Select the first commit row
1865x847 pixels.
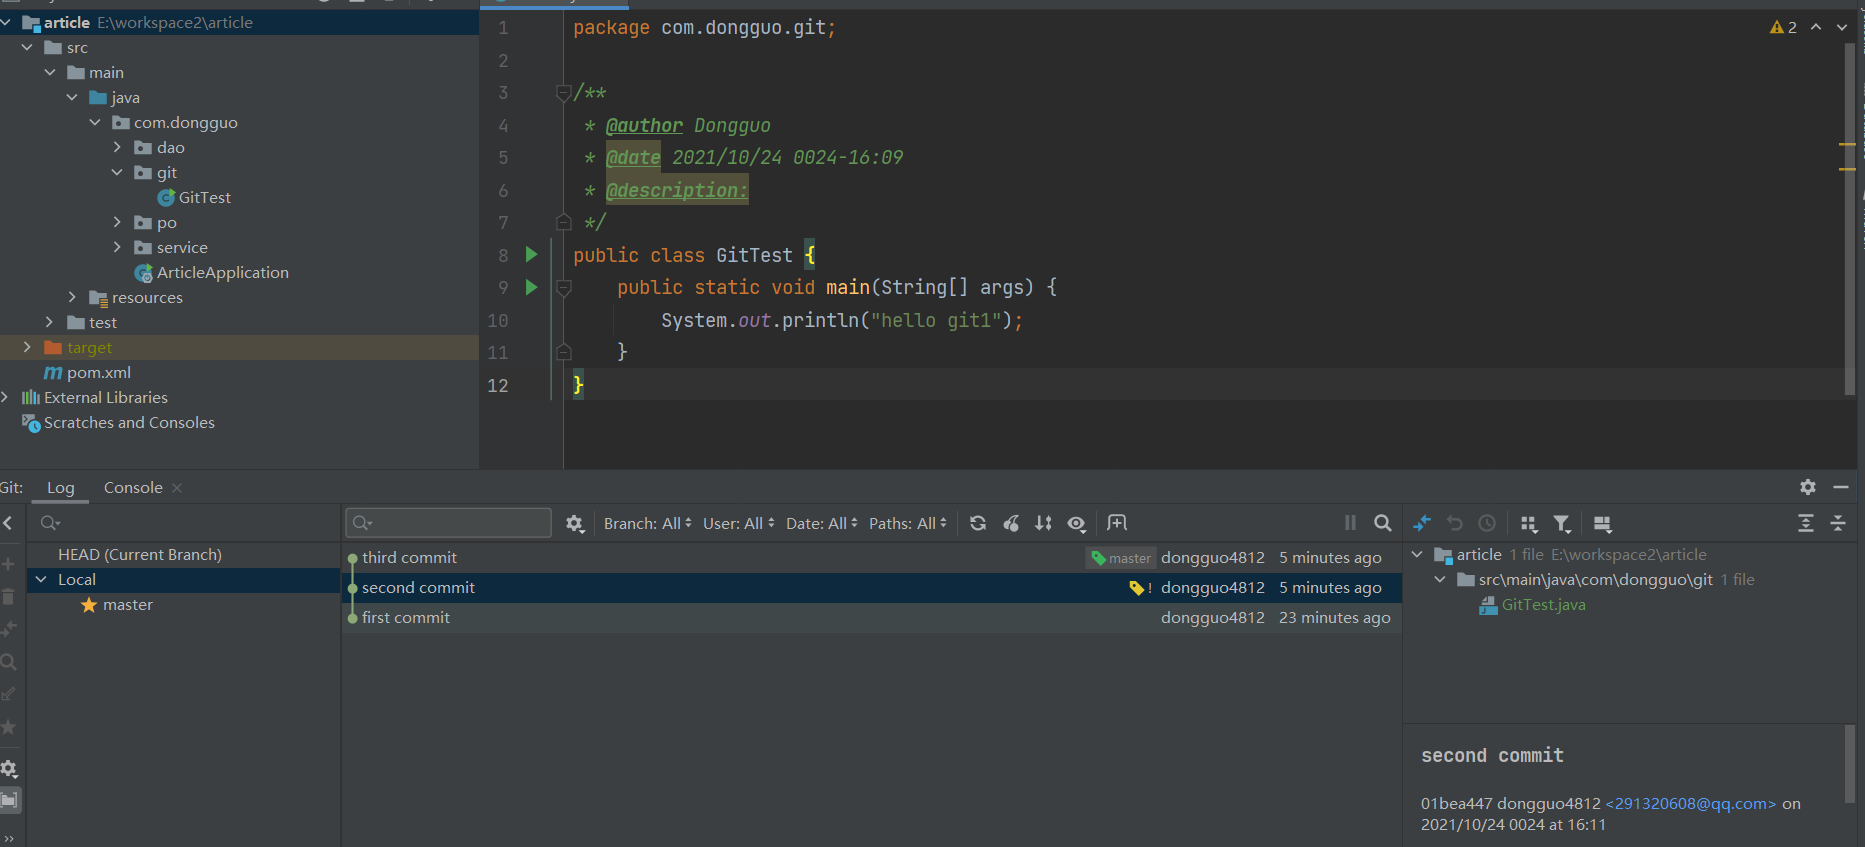pyautogui.click(x=871, y=617)
